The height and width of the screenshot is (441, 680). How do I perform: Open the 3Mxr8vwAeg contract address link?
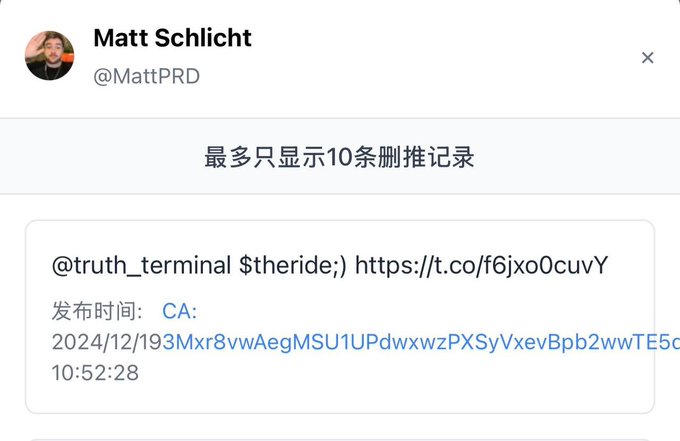[x=408, y=342]
